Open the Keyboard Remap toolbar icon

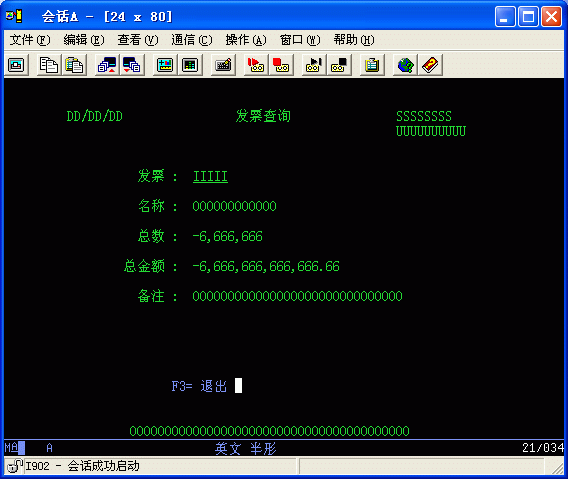[x=223, y=65]
